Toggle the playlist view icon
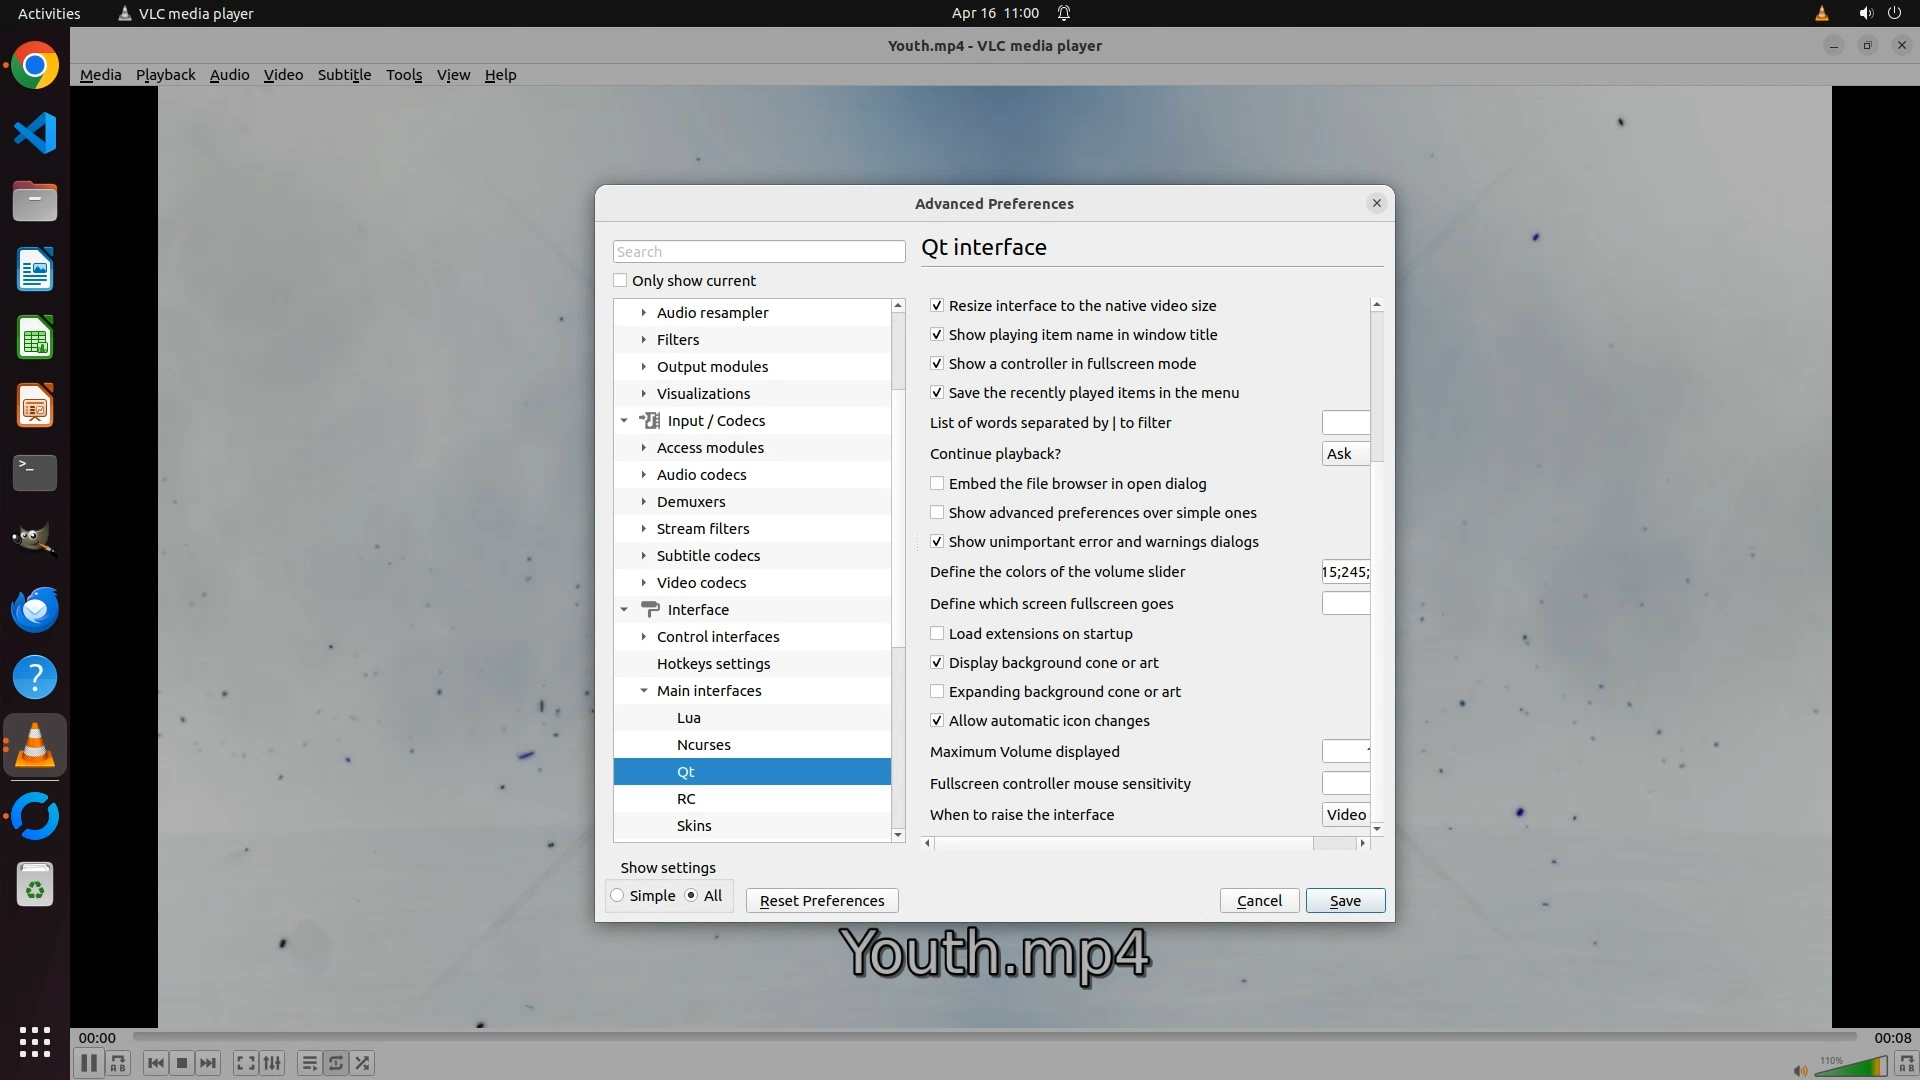 pyautogui.click(x=309, y=1063)
